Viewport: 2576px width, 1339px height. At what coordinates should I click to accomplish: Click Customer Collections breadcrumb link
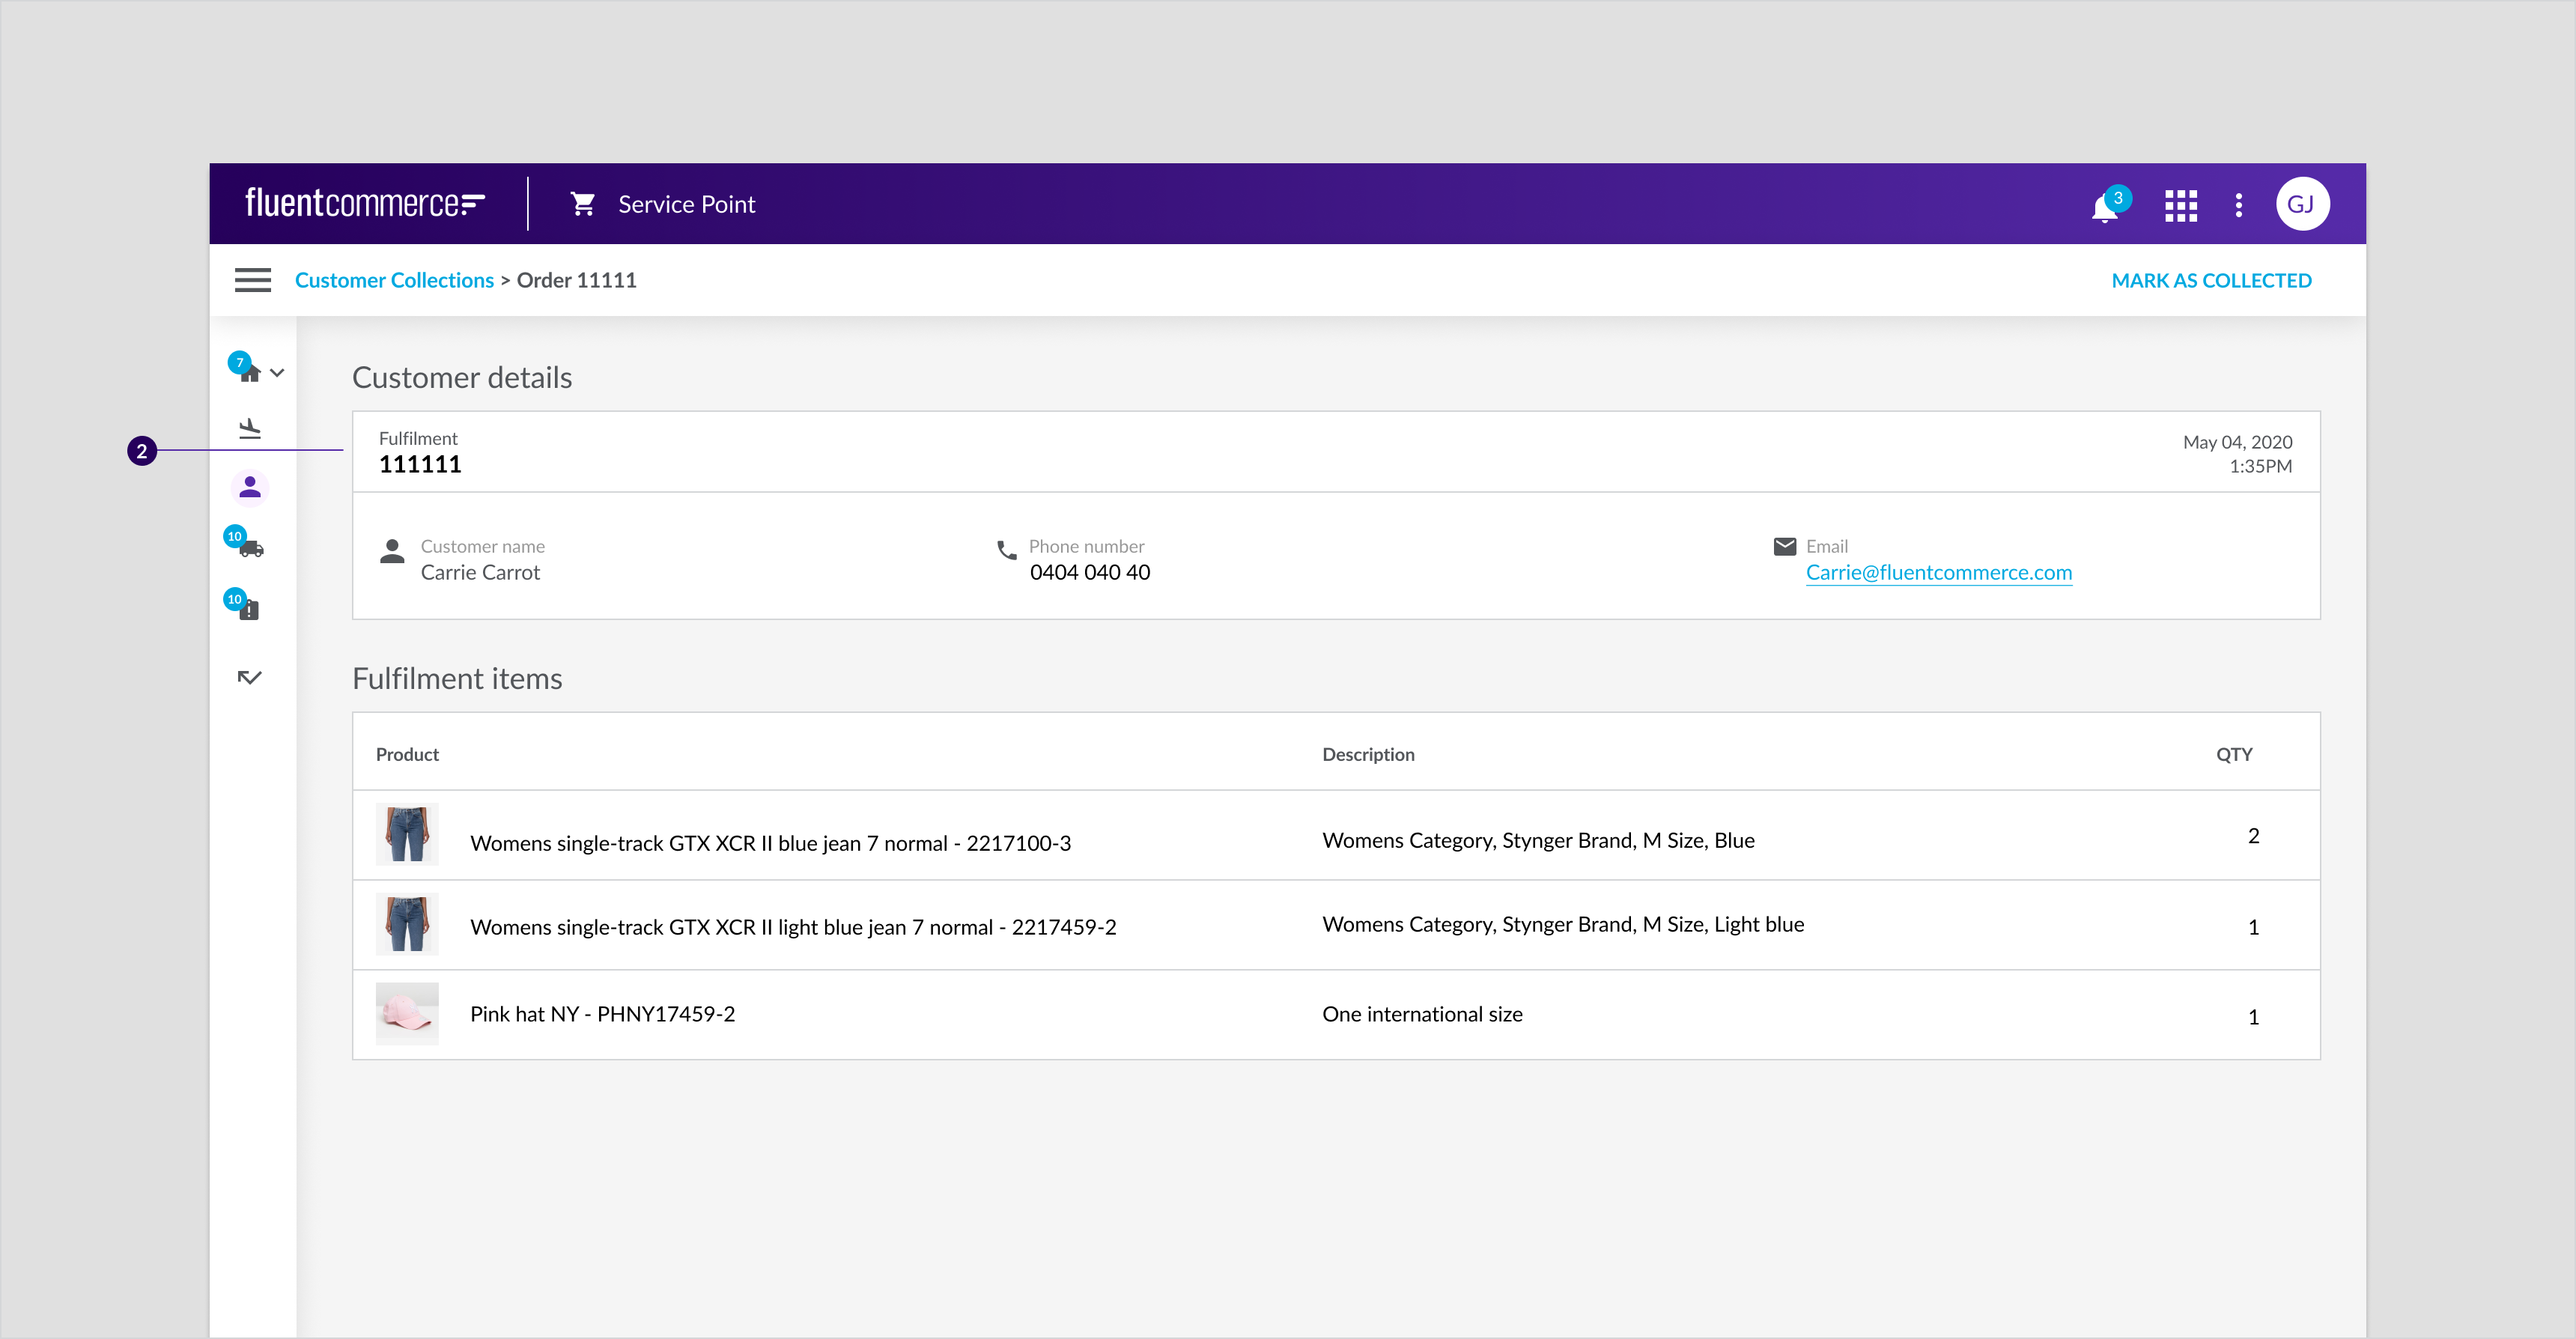(x=394, y=279)
